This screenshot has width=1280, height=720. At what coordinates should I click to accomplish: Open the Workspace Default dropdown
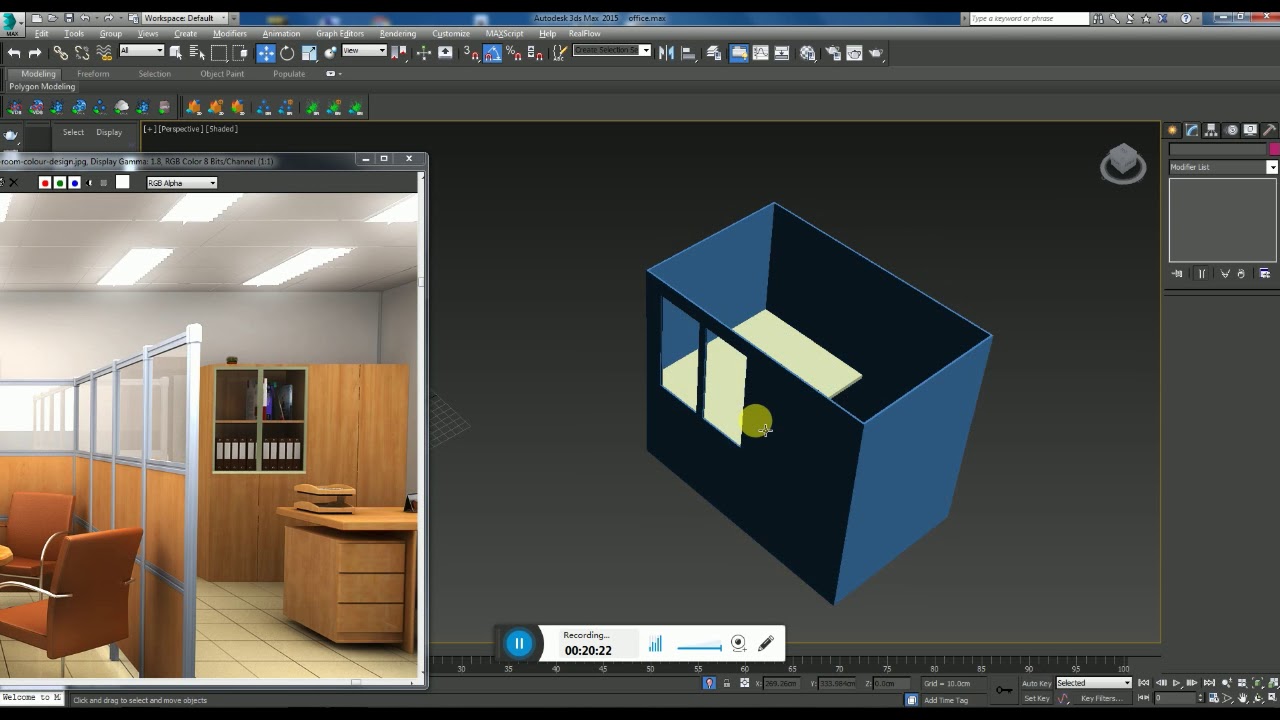(183, 18)
